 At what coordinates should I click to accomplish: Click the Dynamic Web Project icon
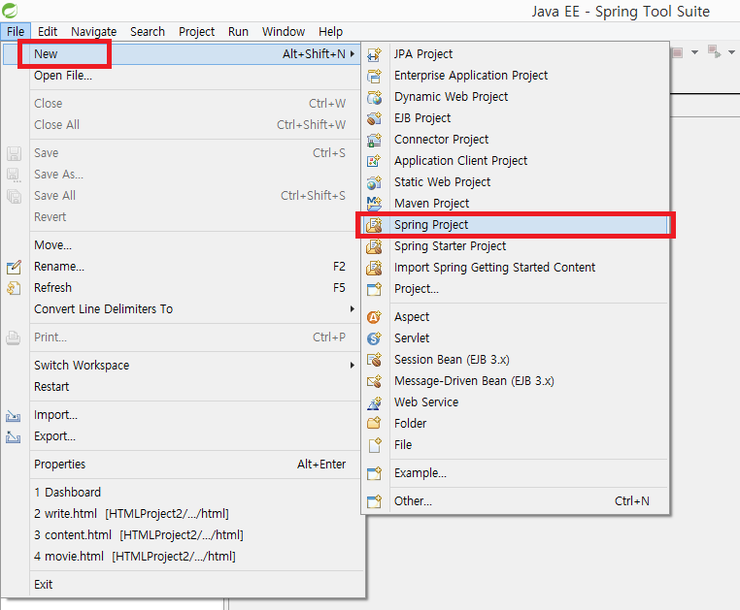click(374, 97)
